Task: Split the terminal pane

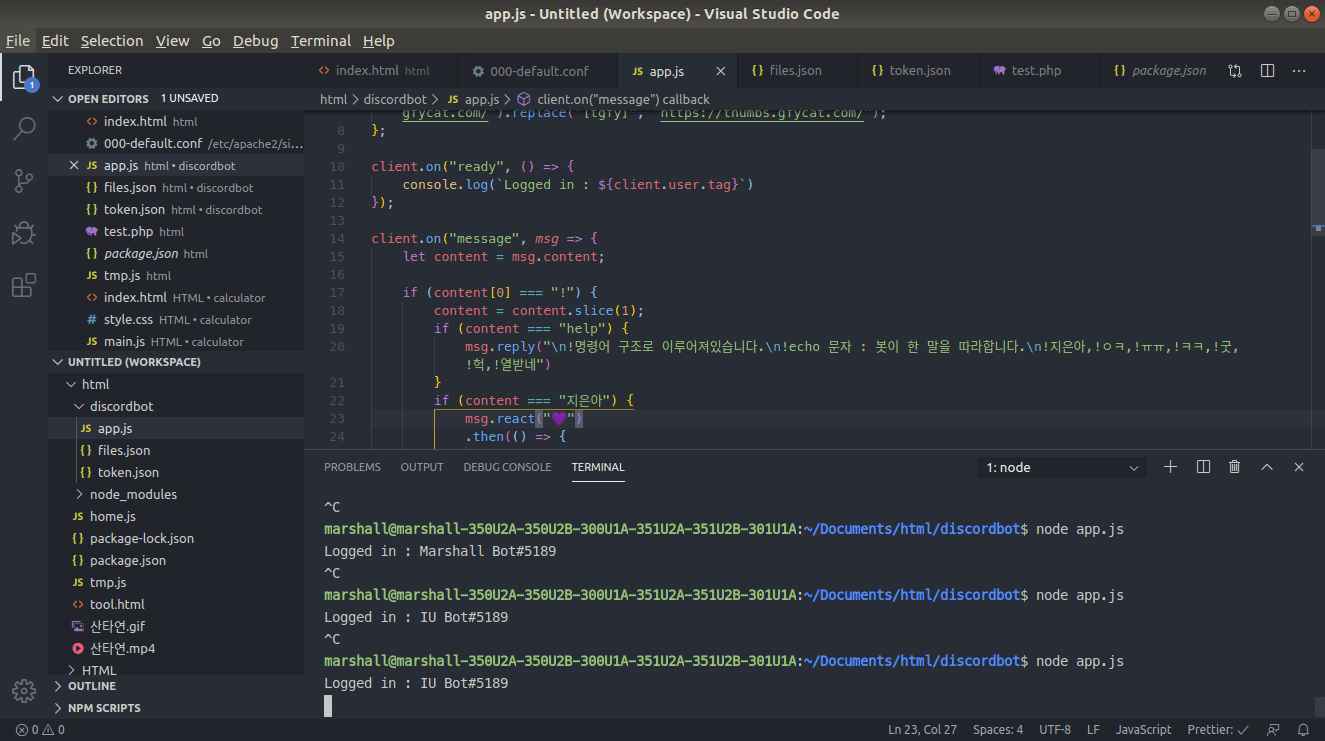Action: tap(1203, 467)
